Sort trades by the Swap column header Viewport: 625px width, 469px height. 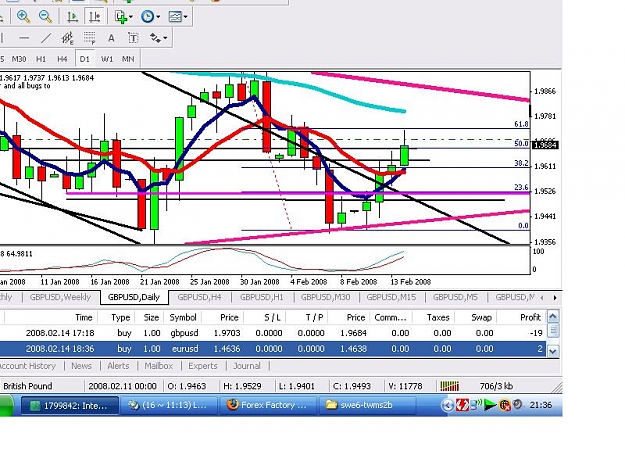(x=476, y=318)
